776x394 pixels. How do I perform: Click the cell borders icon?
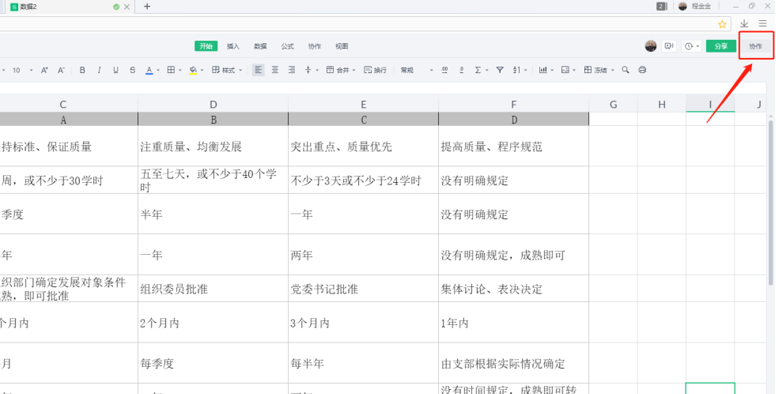171,70
